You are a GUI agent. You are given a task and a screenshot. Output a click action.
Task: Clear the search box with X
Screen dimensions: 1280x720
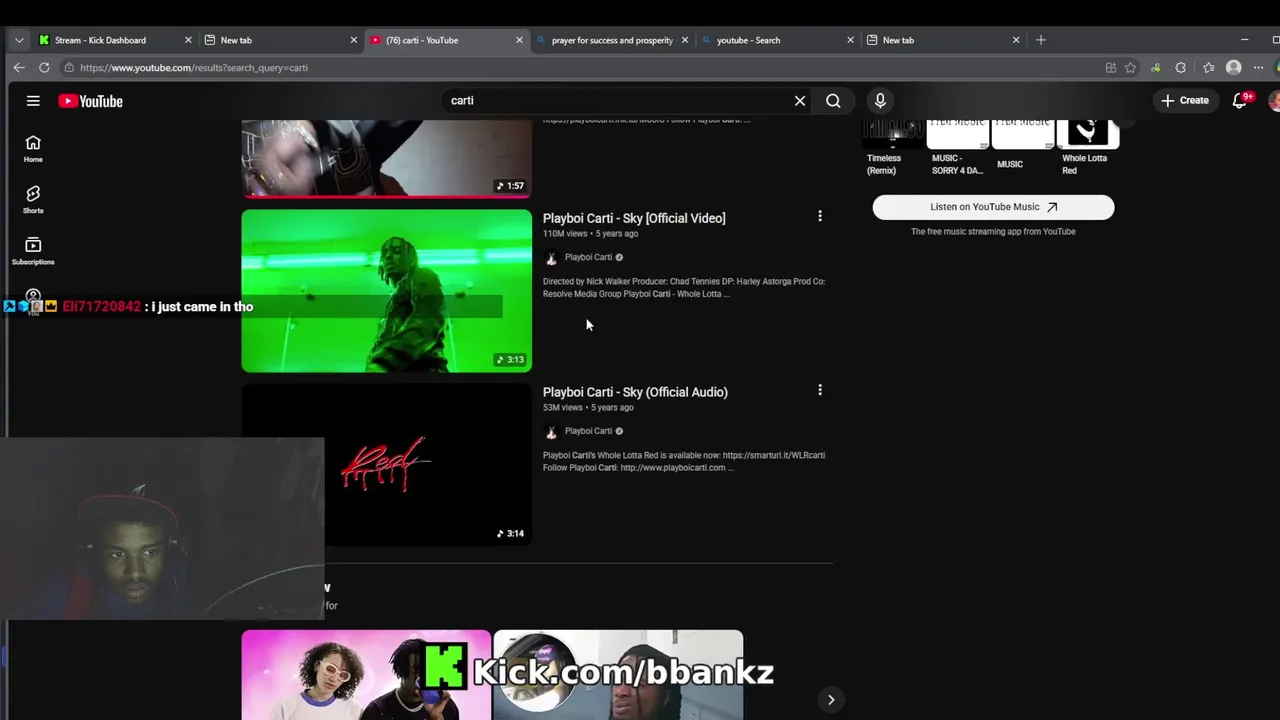click(x=800, y=101)
